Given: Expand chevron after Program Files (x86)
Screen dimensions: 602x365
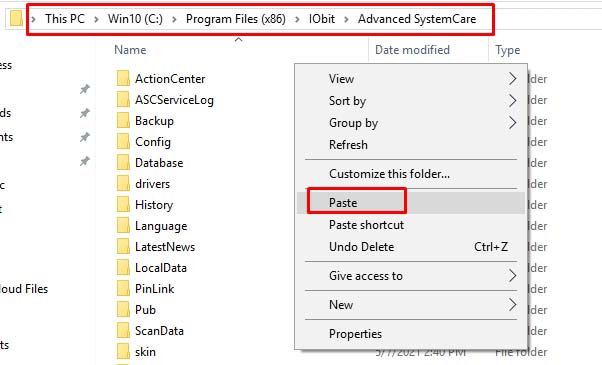Looking at the screenshot, I should 297,19.
